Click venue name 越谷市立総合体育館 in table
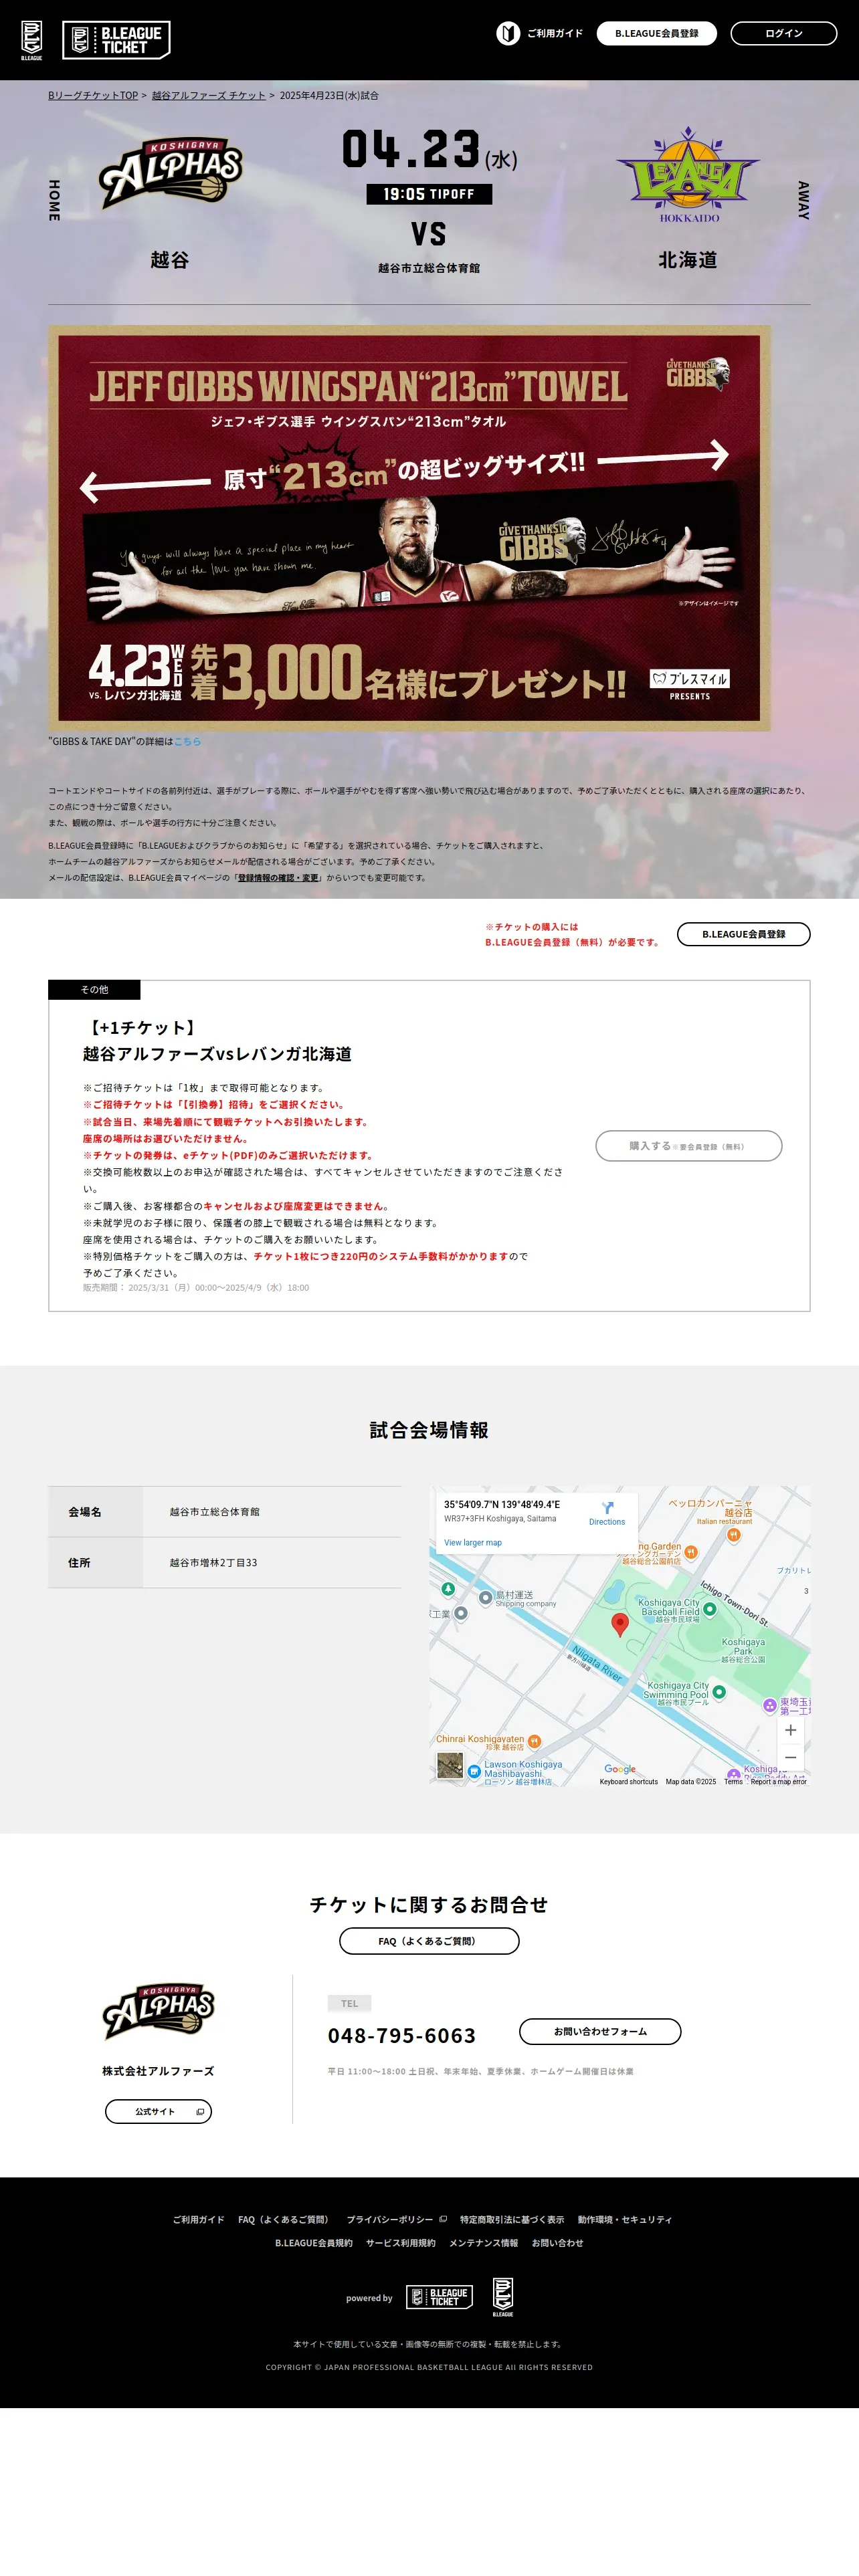The image size is (859, 2576). click(215, 1512)
